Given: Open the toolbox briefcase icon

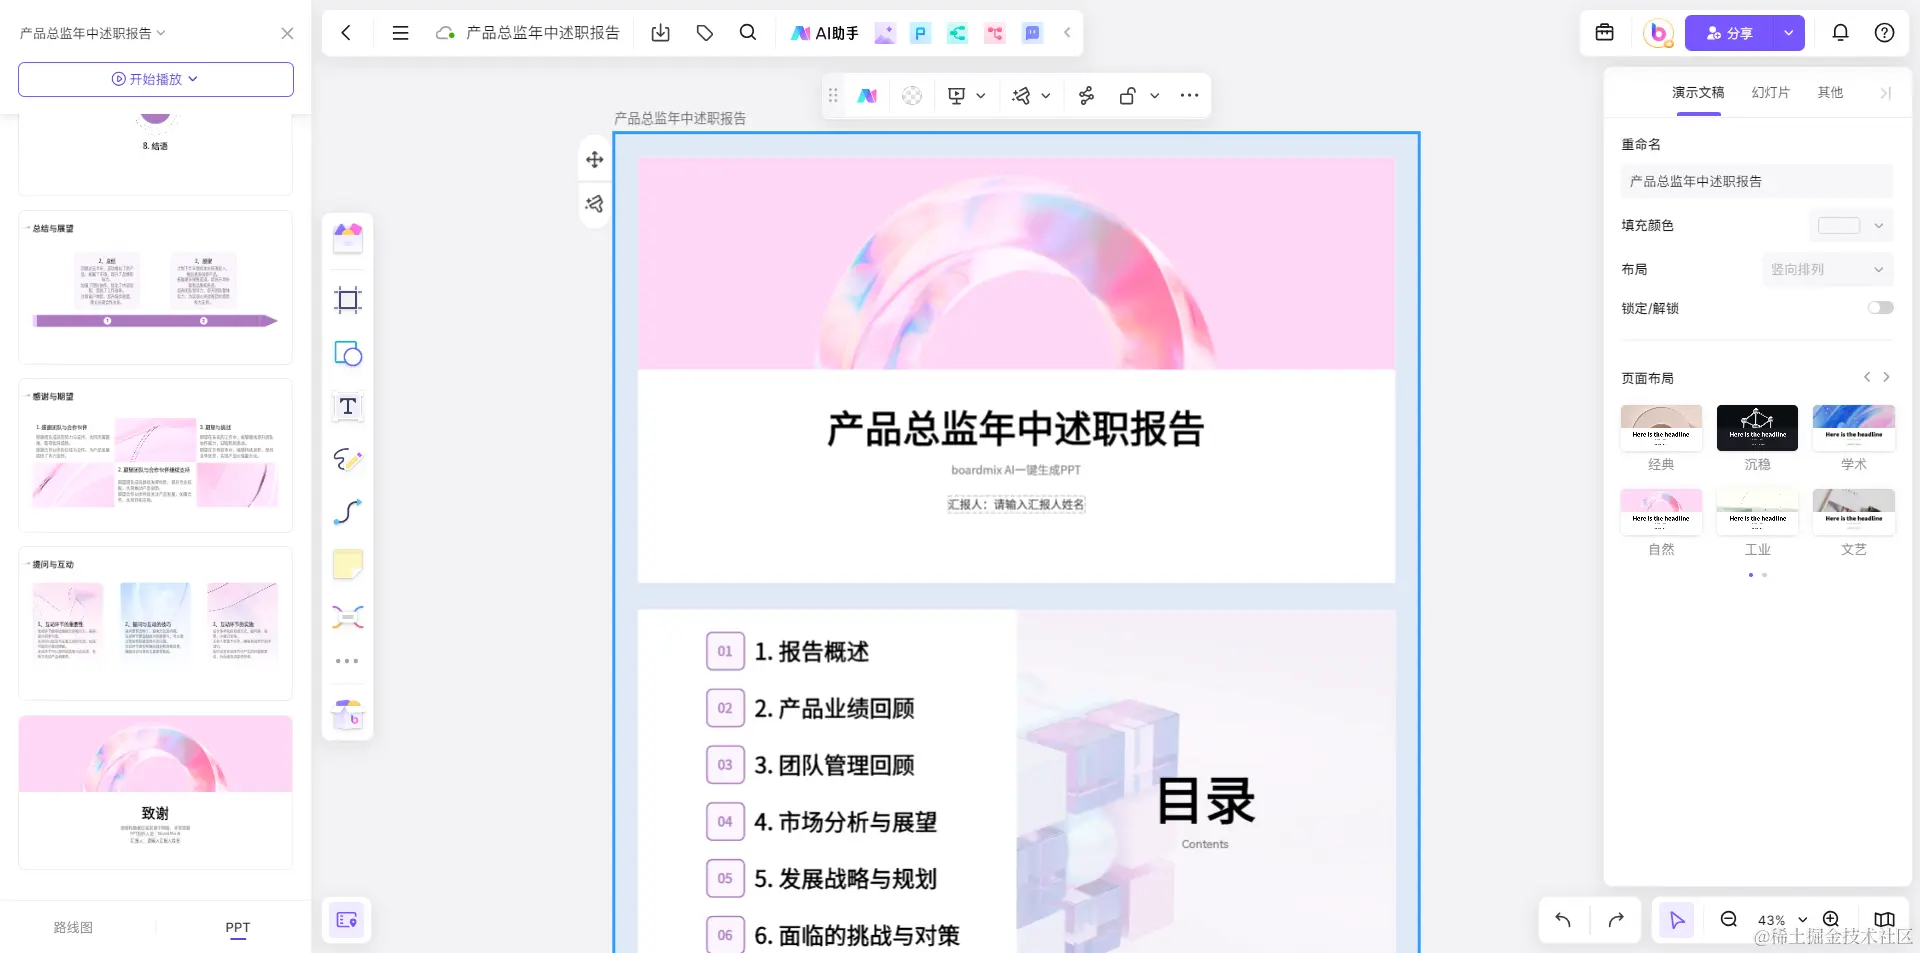Looking at the screenshot, I should (x=1605, y=33).
